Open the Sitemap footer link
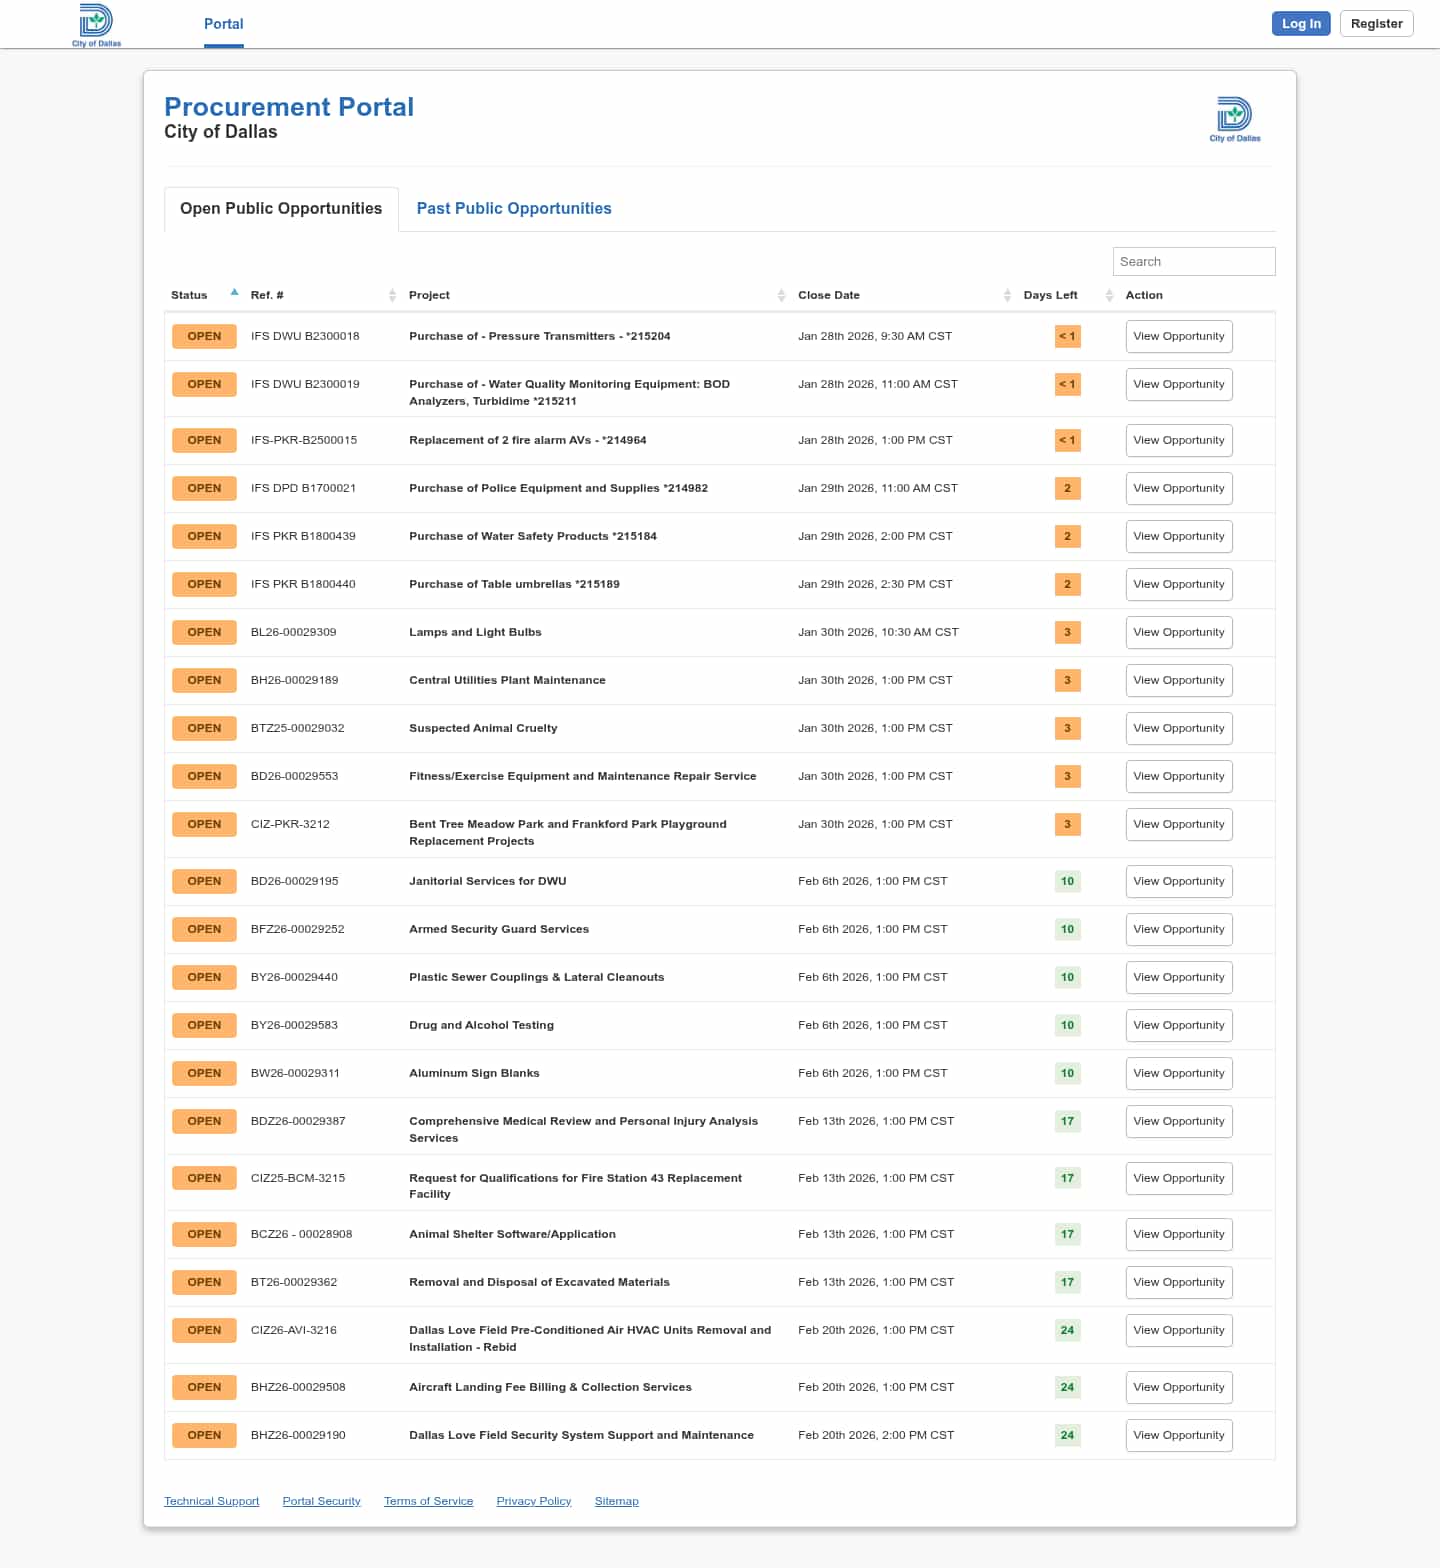Image resolution: width=1440 pixels, height=1568 pixels. tap(616, 1501)
